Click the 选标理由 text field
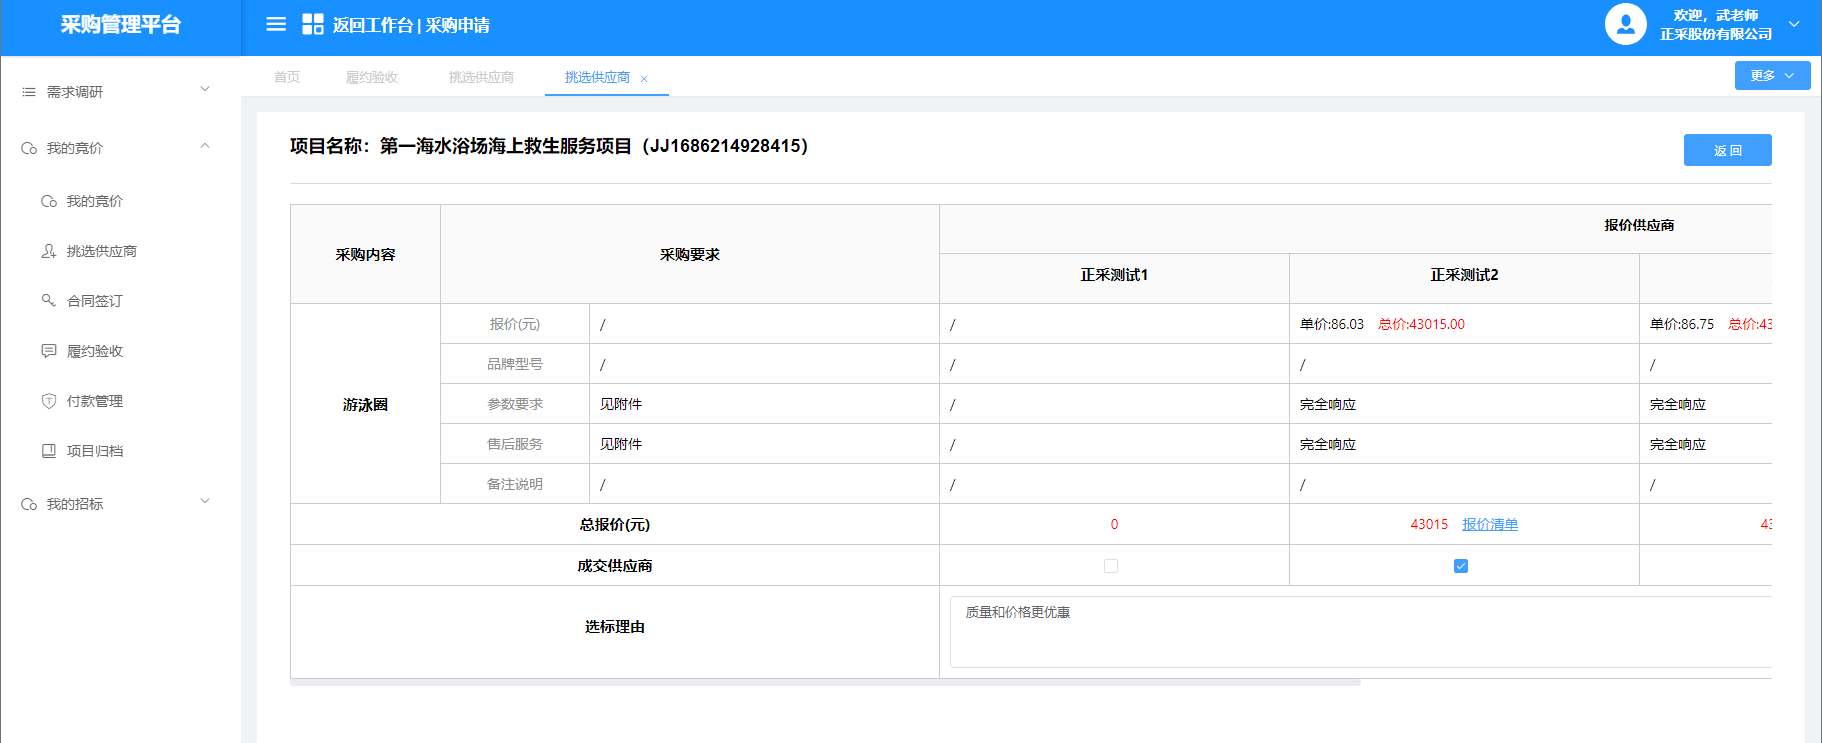Screen dimensions: 1822x743 click(1360, 631)
